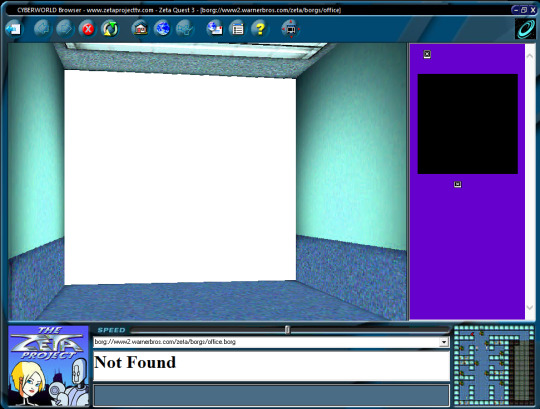Adjust the SPEED slider handle
This screenshot has height=409, width=540.
[x=287, y=330]
